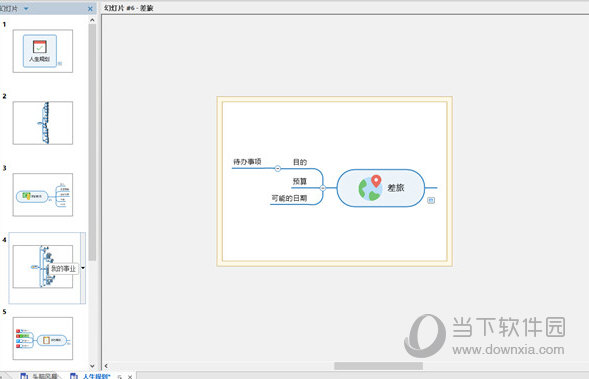Click scroll-up arrow of slides panel

click(x=92, y=20)
